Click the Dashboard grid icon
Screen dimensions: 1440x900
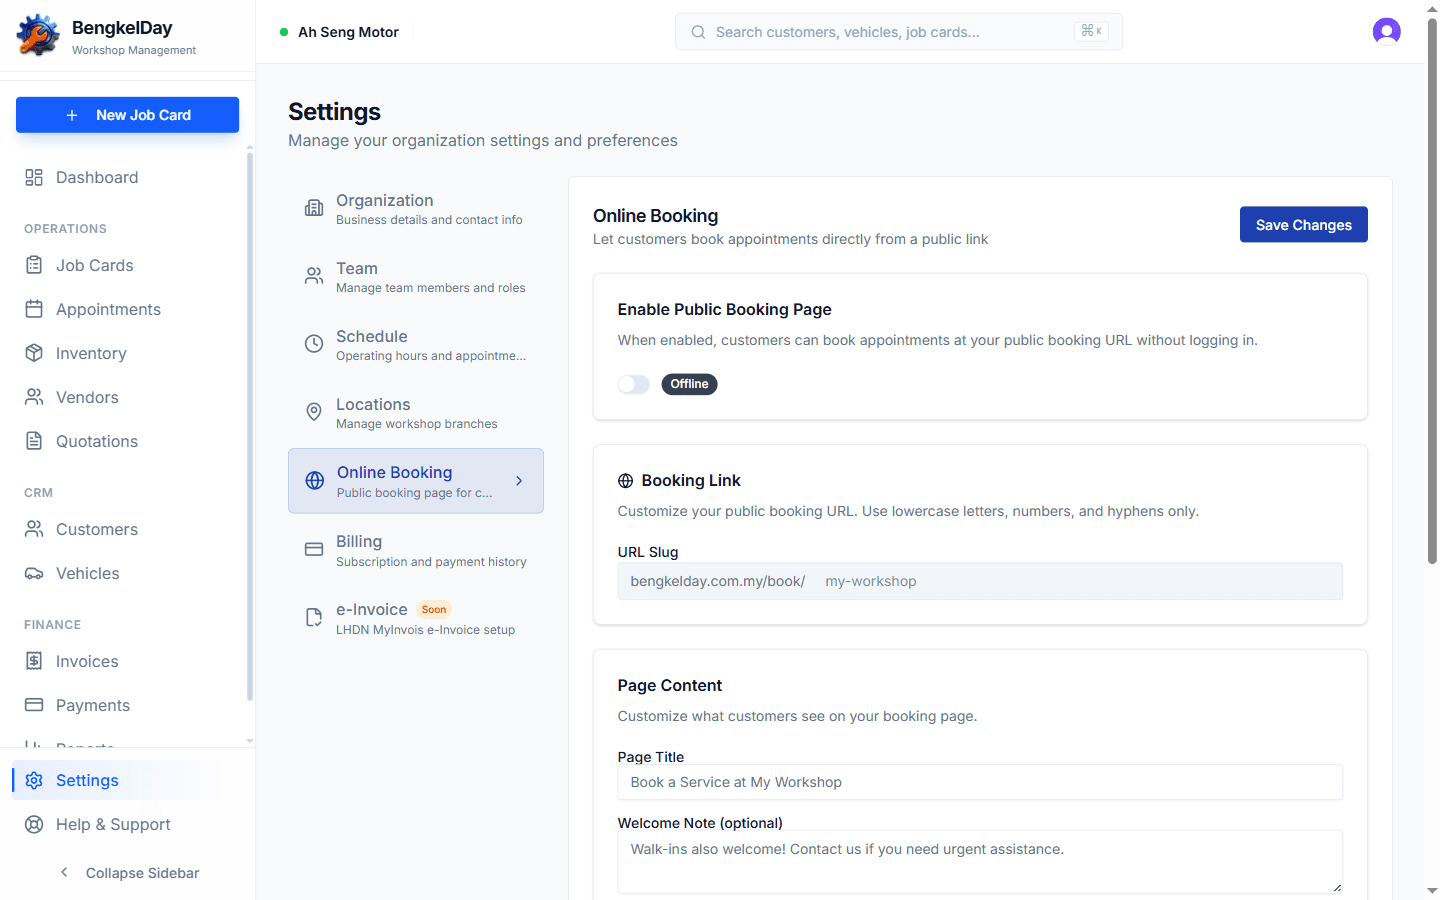(x=34, y=177)
